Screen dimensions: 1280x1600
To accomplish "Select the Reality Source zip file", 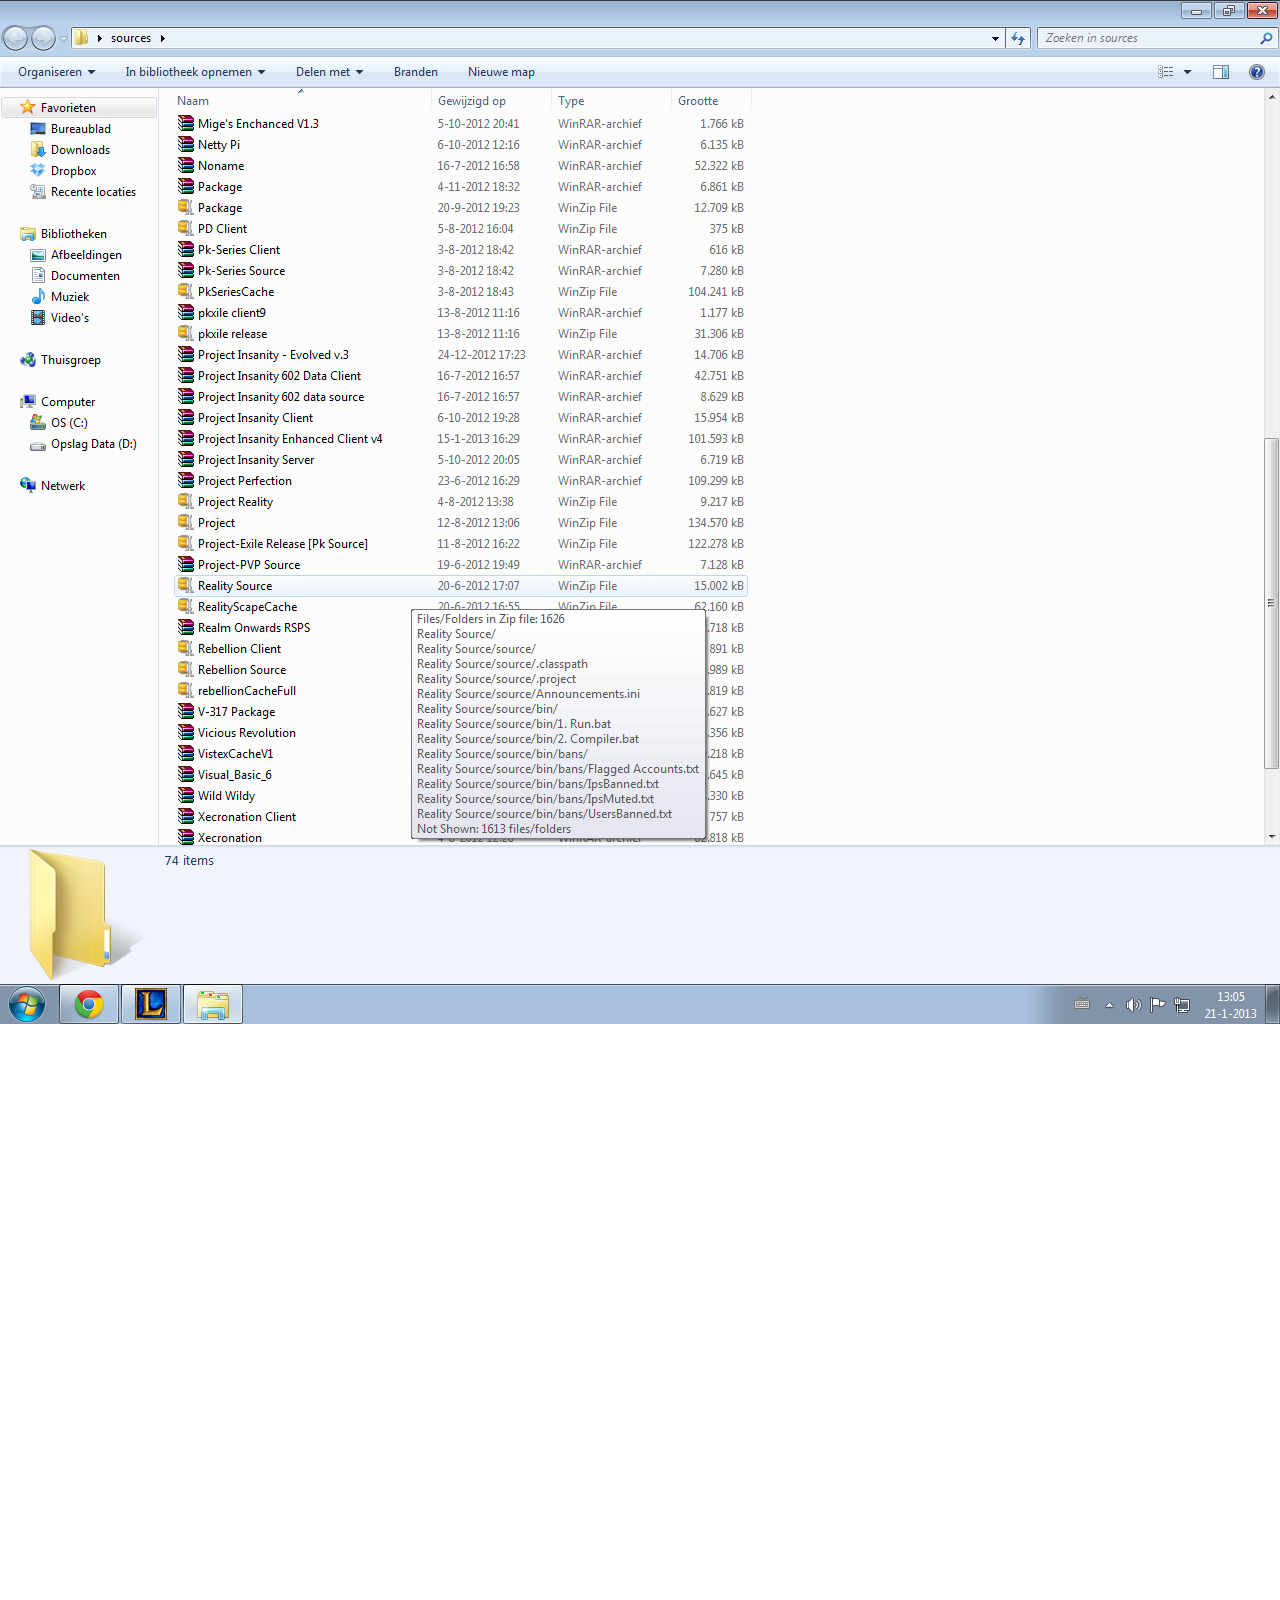I will 461,586.
